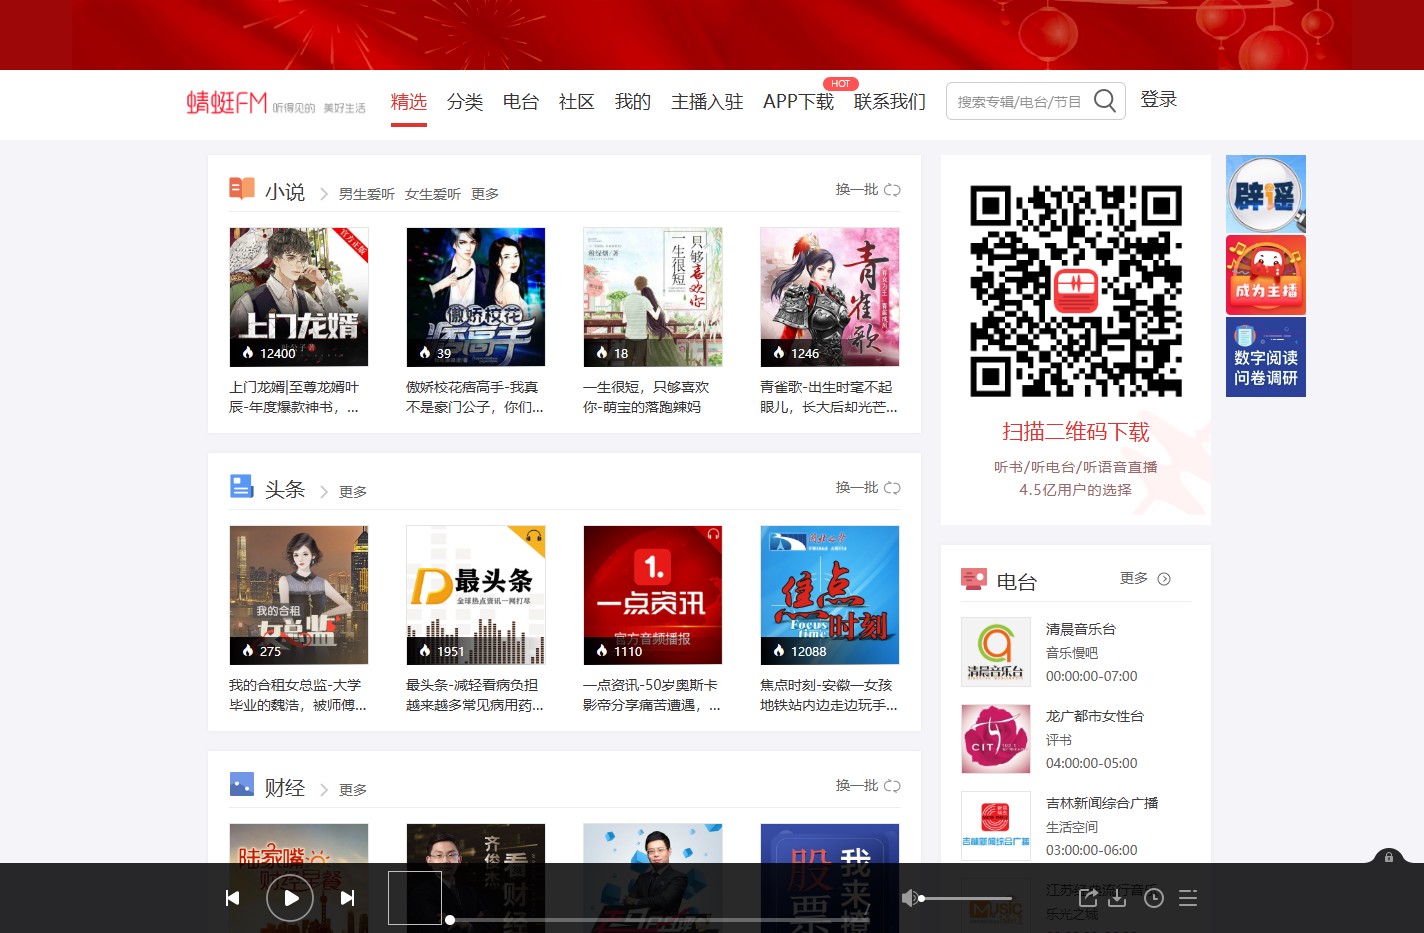Expand the 头条 category chevron
The height and width of the screenshot is (933, 1424).
coord(324,491)
